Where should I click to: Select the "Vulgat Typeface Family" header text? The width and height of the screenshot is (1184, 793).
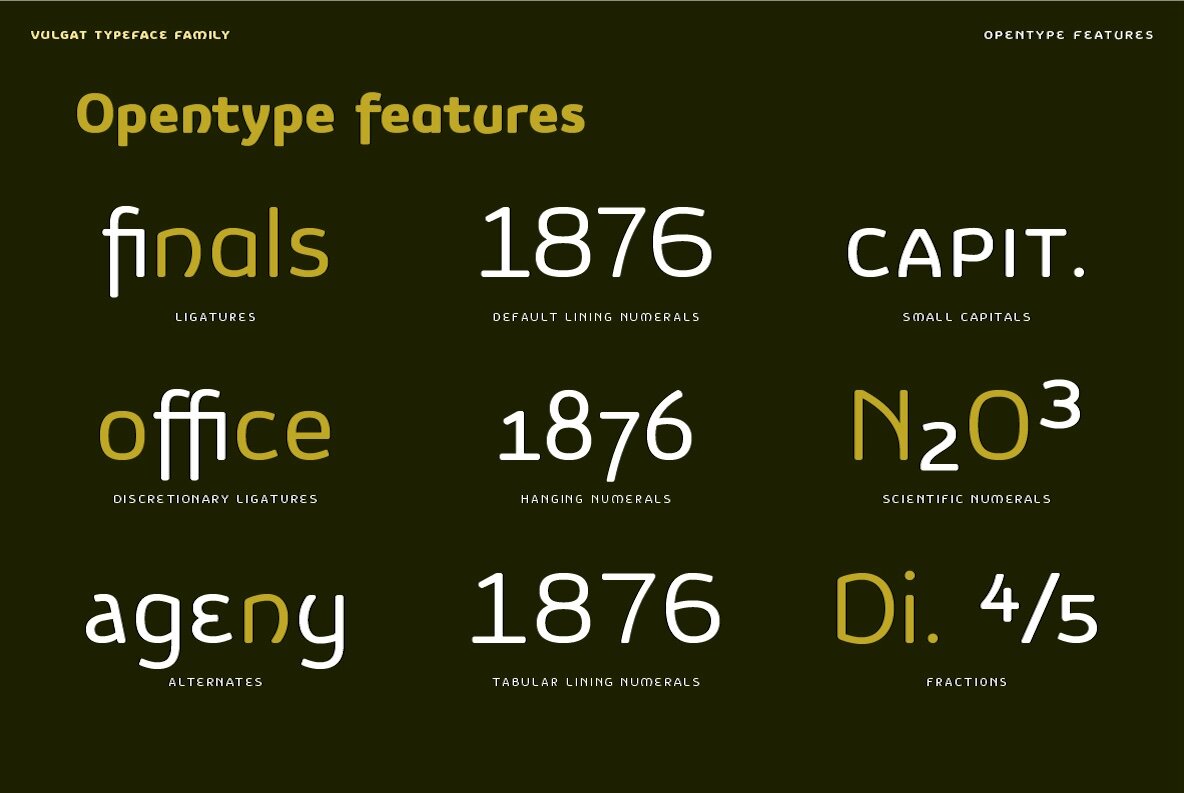pos(130,35)
